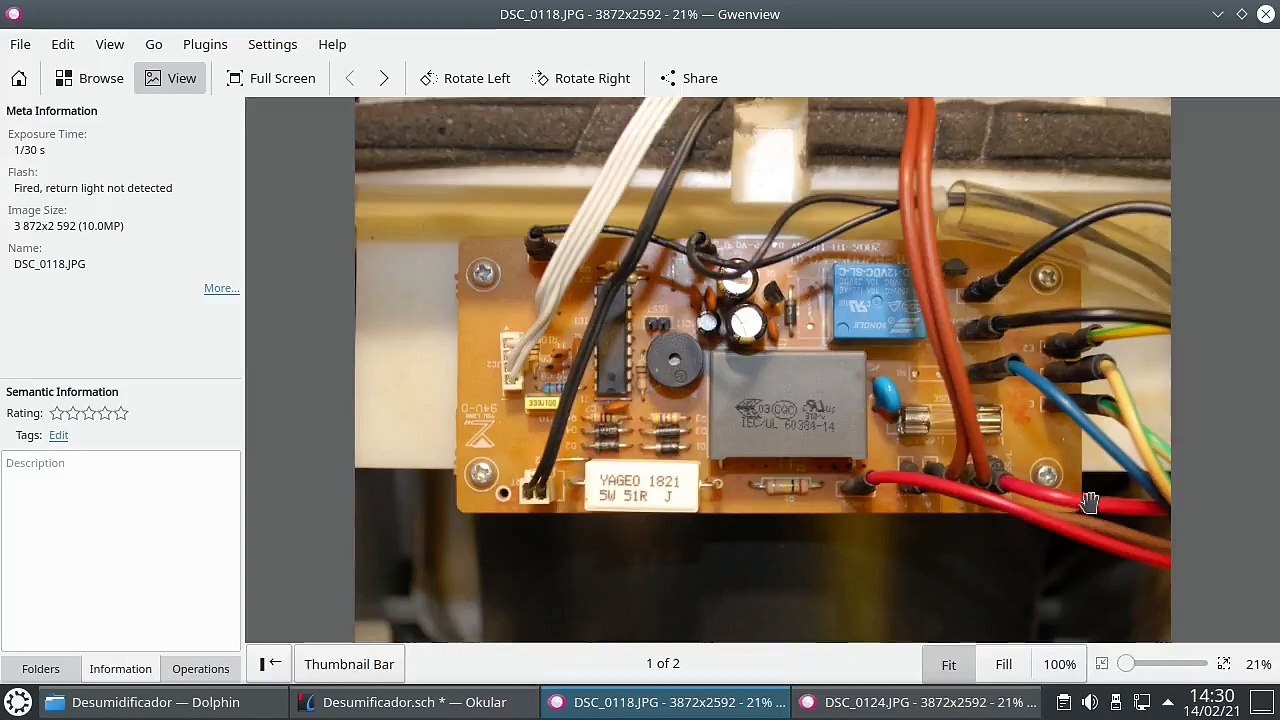Switch to Browse mode

point(90,78)
